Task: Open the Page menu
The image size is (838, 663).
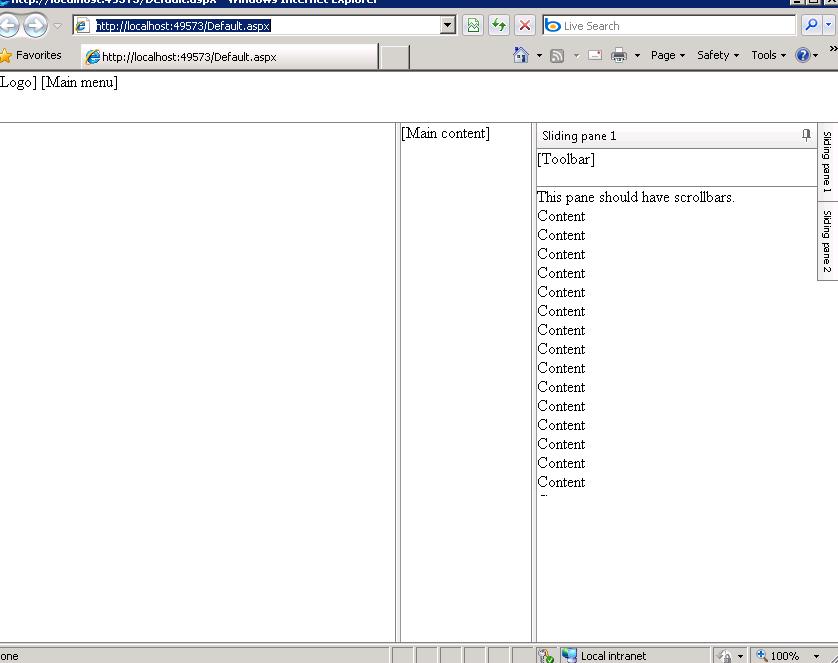Action: 668,55
